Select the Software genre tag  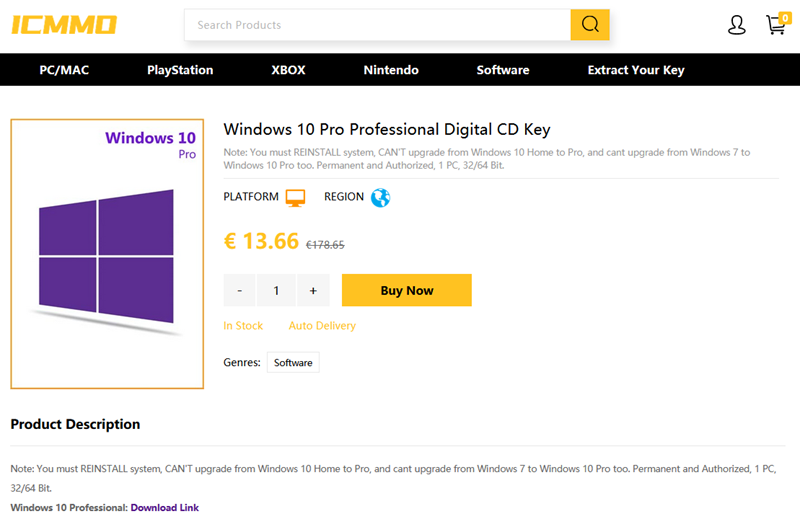pyautogui.click(x=293, y=363)
